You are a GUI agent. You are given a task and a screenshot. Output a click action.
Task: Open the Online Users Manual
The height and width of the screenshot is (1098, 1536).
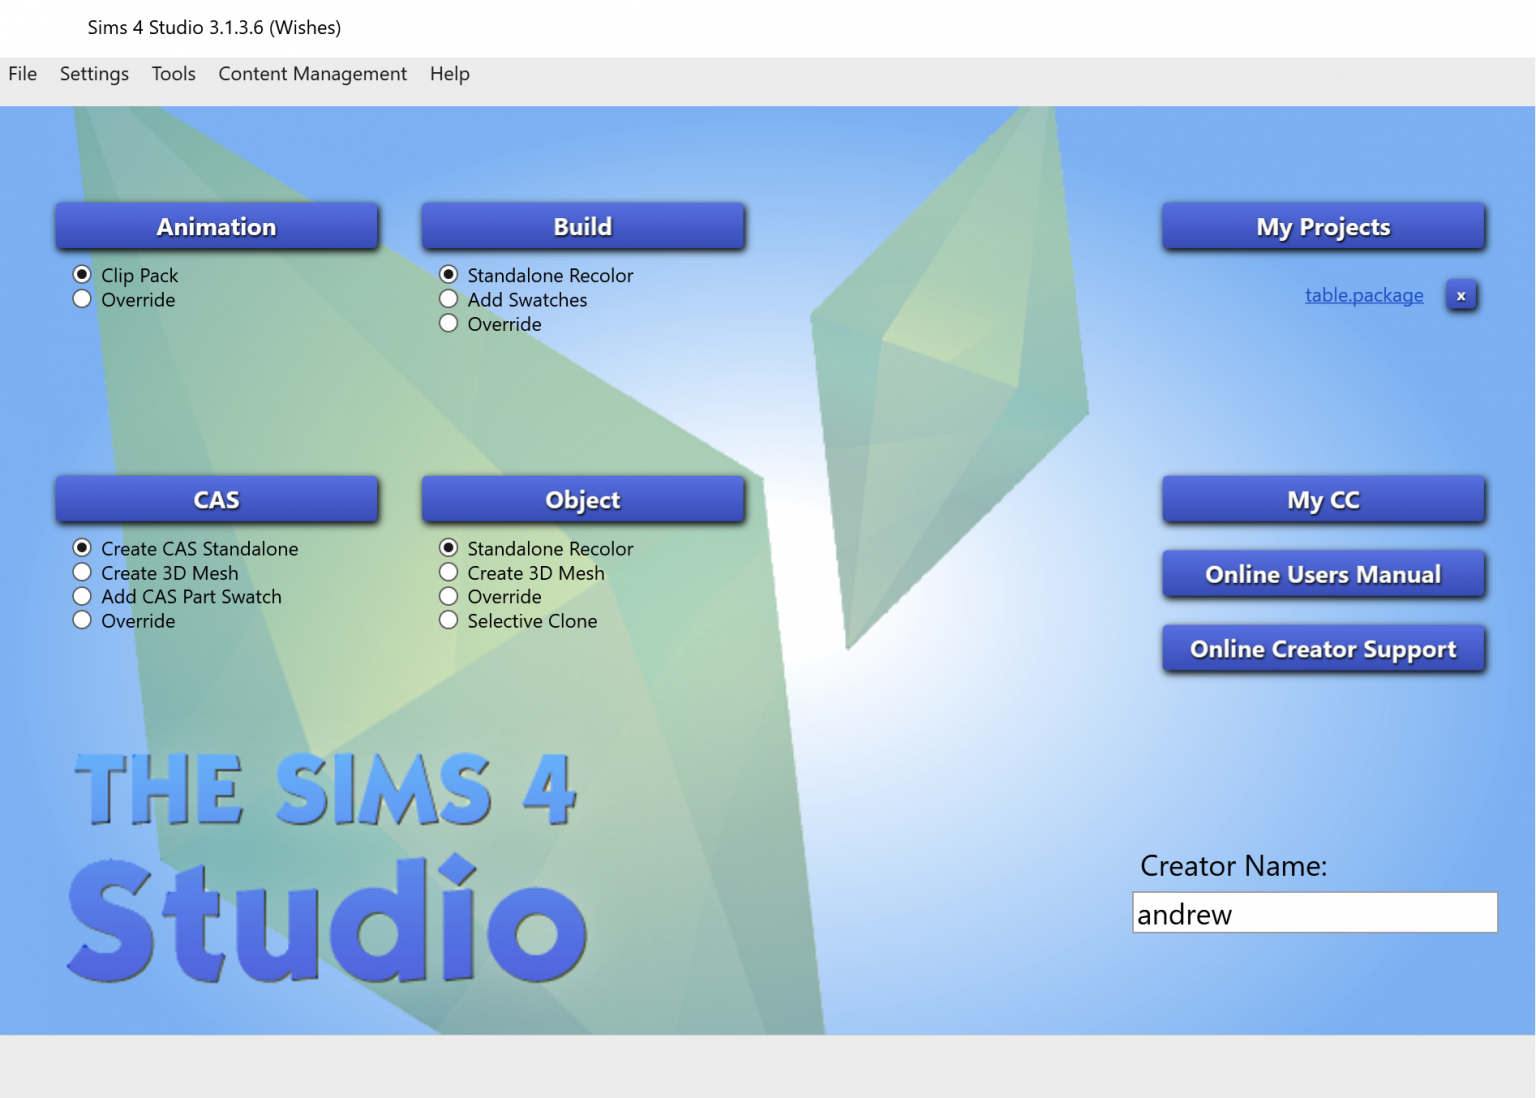click(x=1323, y=573)
